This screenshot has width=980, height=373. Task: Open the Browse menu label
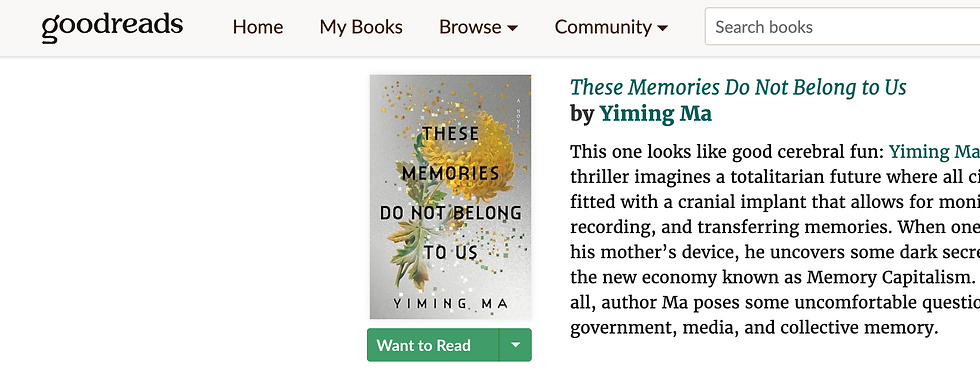pyautogui.click(x=470, y=27)
